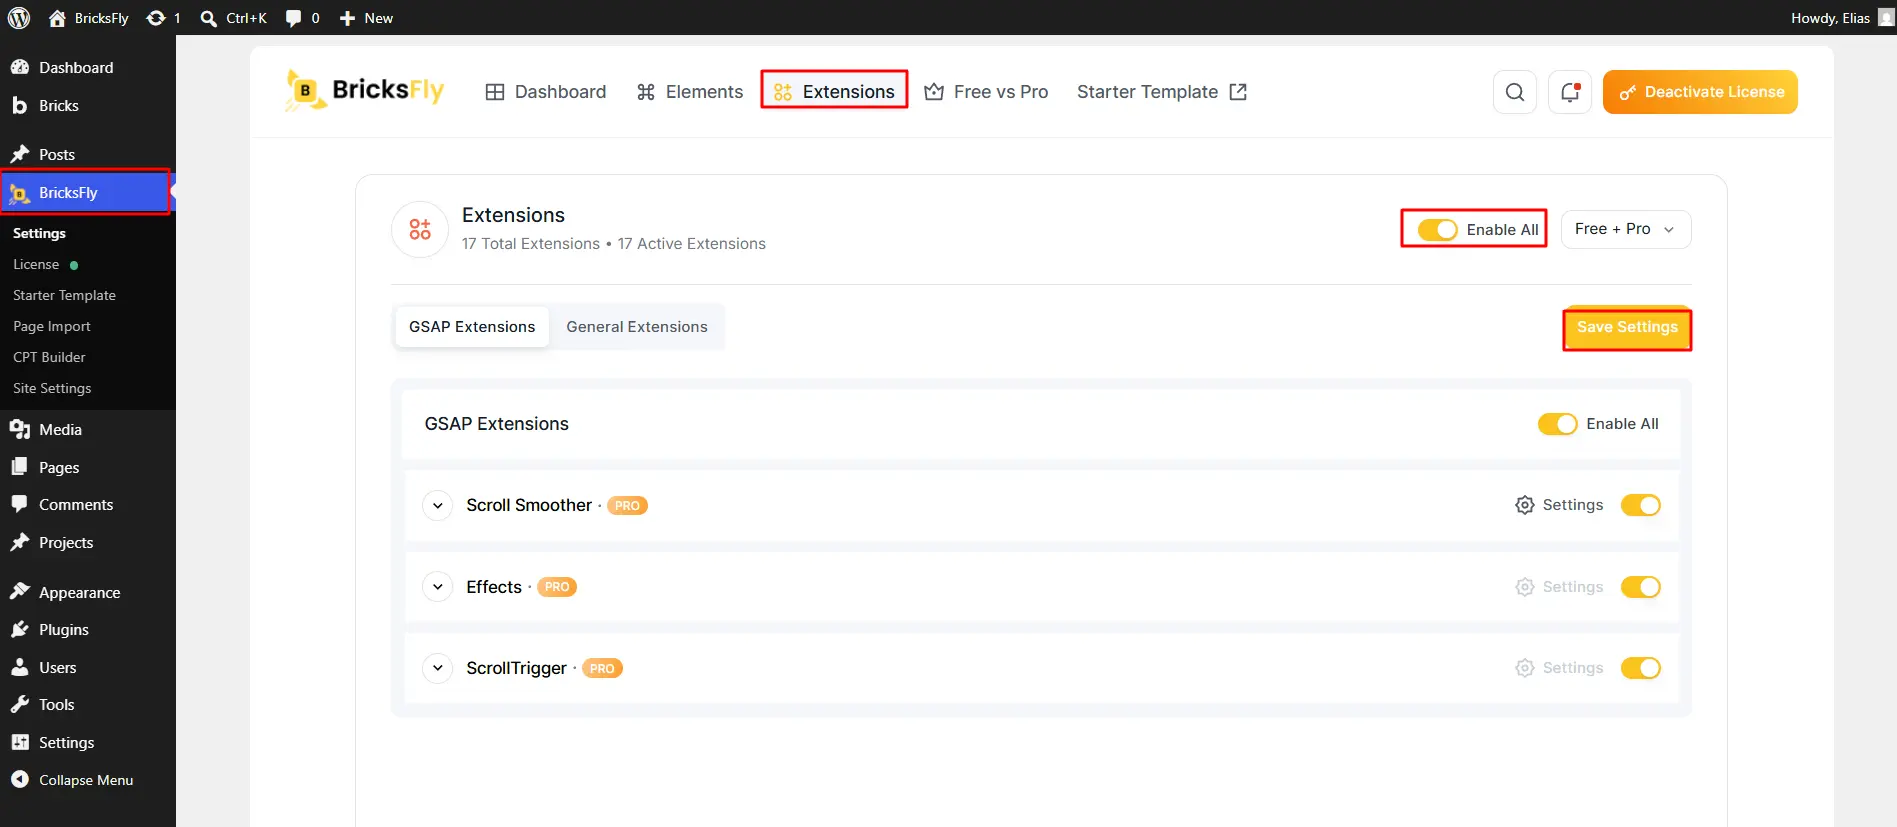Click the Collapse Menu arrow icon
The width and height of the screenshot is (1897, 827).
click(x=19, y=779)
